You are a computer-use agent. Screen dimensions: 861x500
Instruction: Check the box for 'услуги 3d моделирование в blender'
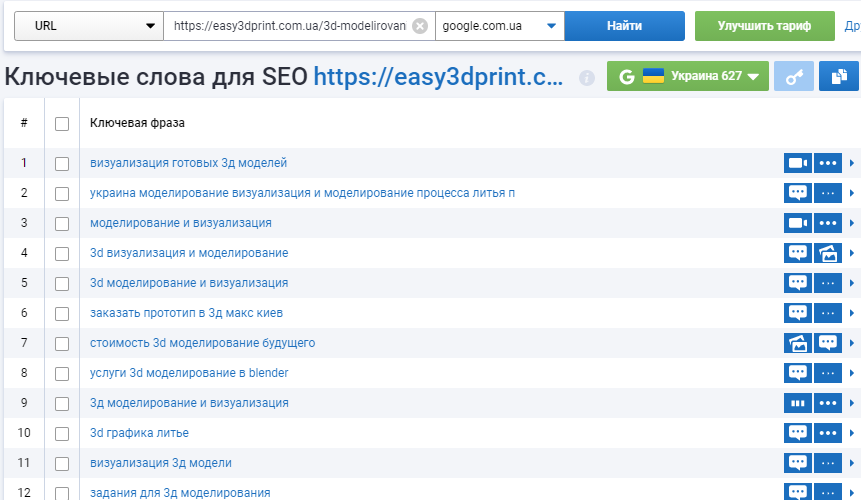point(62,374)
